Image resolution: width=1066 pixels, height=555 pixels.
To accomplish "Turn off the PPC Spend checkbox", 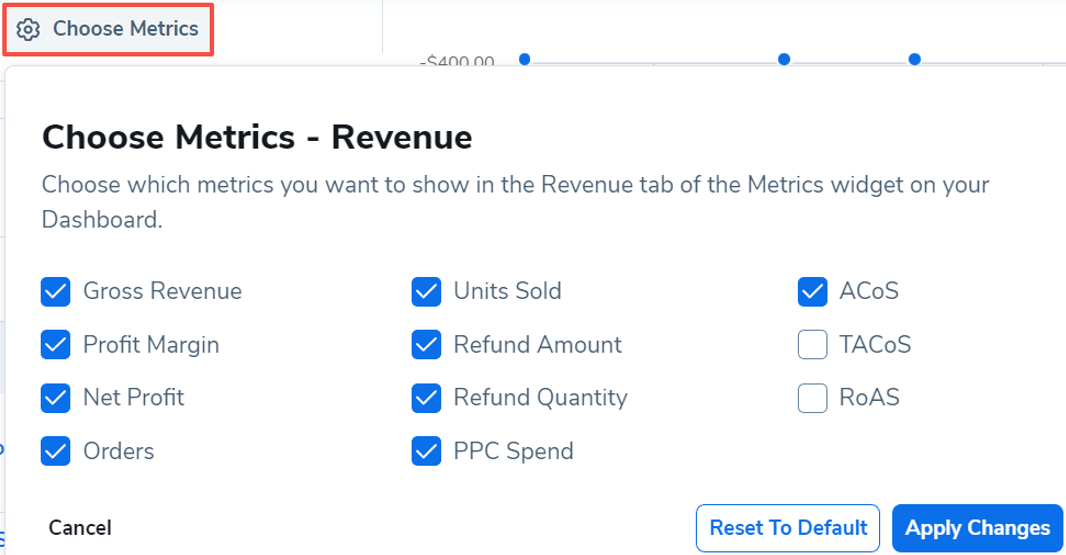I will [427, 451].
